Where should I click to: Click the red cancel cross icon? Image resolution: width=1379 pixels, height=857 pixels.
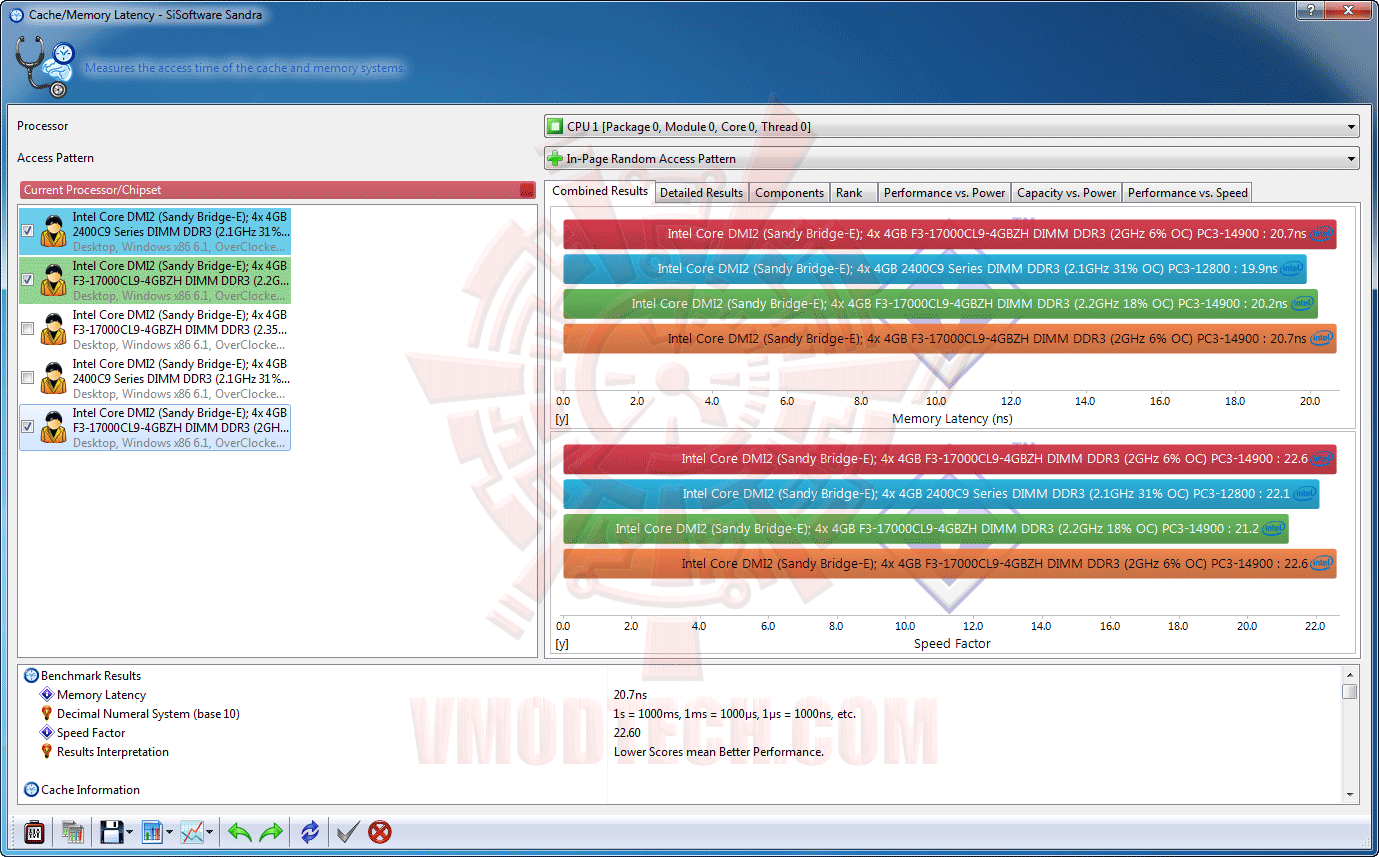380,831
